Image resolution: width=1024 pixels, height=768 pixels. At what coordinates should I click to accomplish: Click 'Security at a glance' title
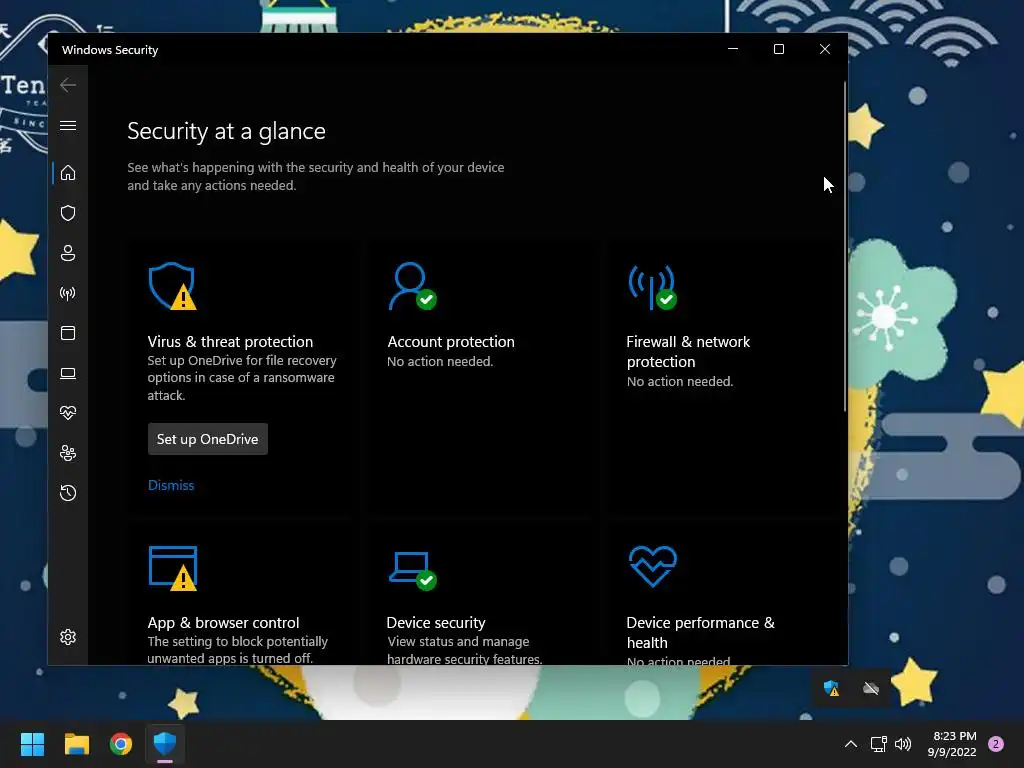[227, 131]
